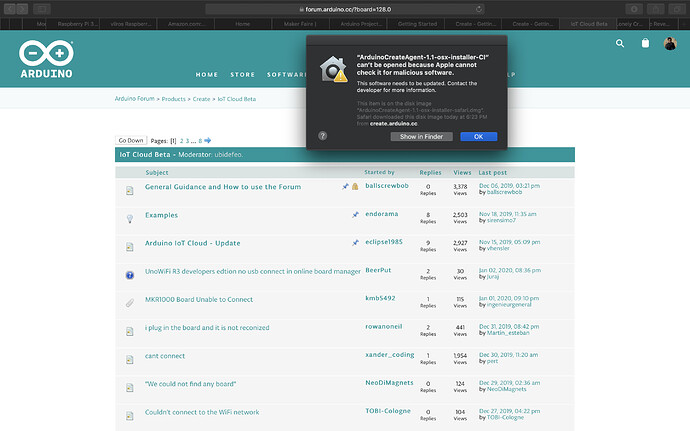Open the HOME navigation item

(207, 74)
